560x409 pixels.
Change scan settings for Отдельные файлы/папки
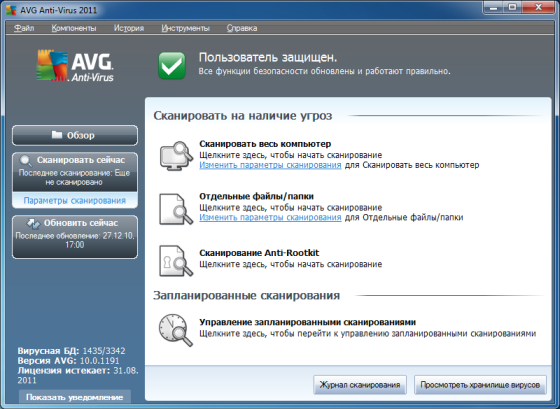coord(270,217)
